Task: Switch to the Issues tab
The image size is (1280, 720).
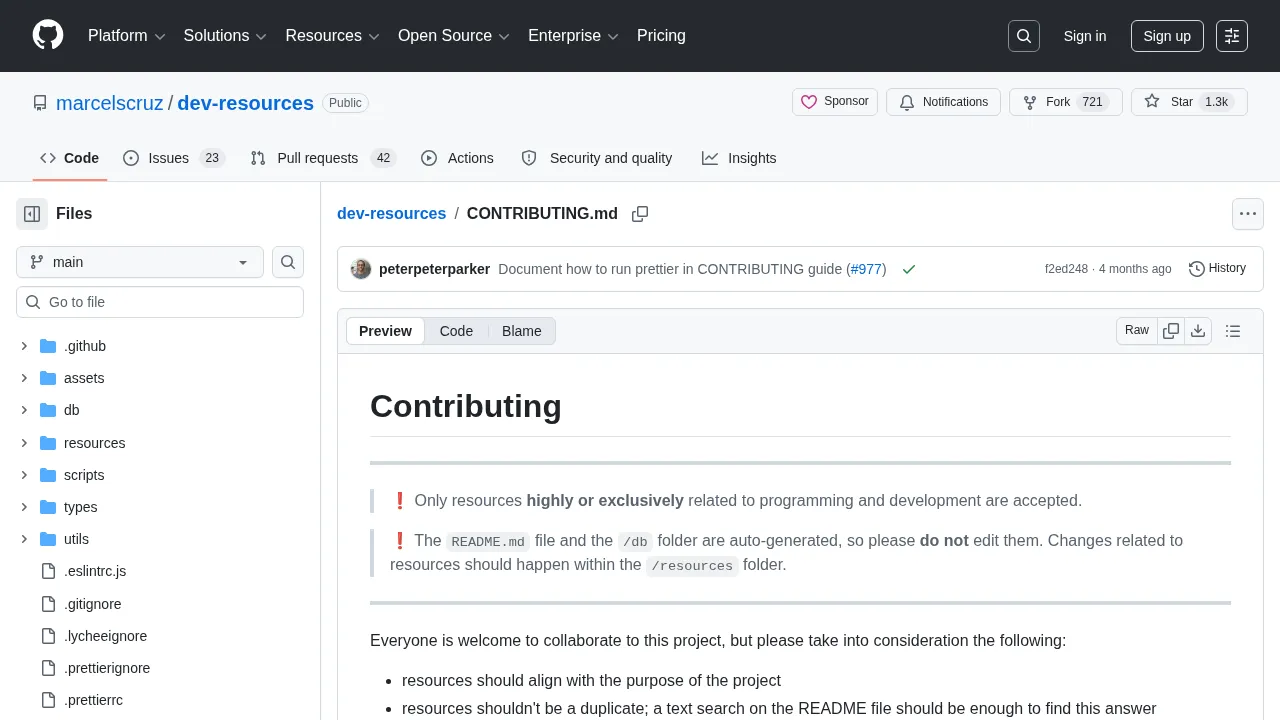Action: pos(174,158)
